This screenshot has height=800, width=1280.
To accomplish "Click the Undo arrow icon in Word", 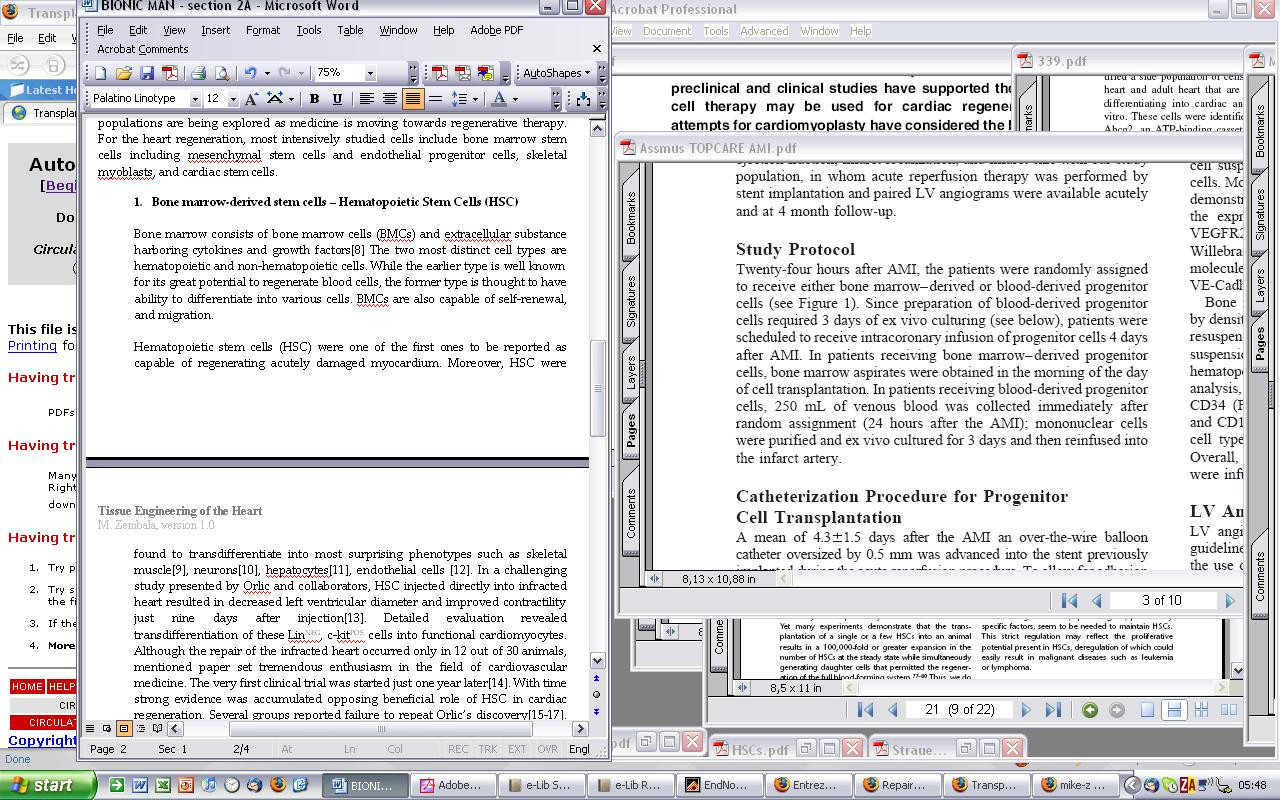I will [x=251, y=73].
